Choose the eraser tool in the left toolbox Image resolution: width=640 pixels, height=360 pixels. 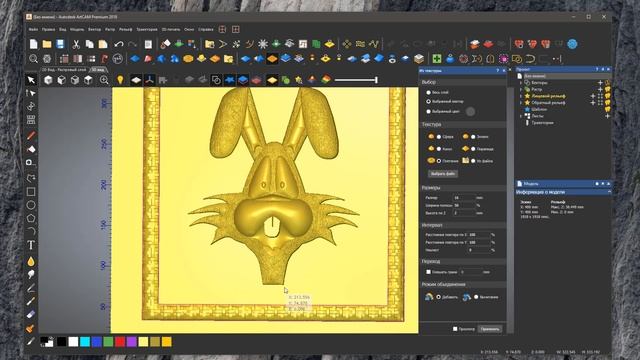(31, 314)
